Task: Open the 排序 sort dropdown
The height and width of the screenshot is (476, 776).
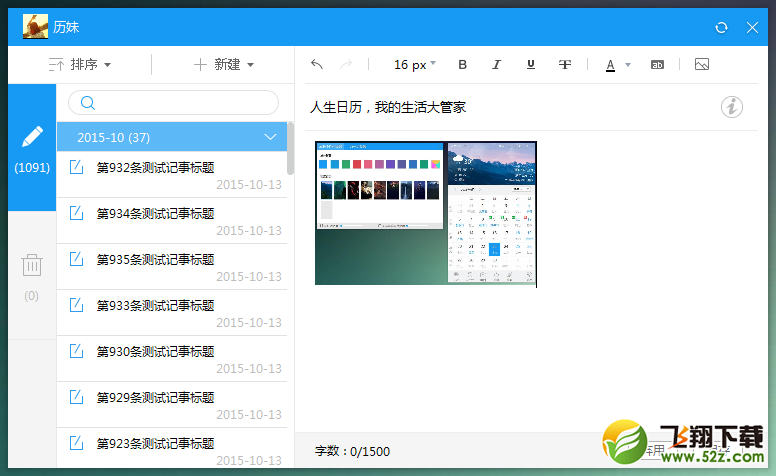Action: 80,64
